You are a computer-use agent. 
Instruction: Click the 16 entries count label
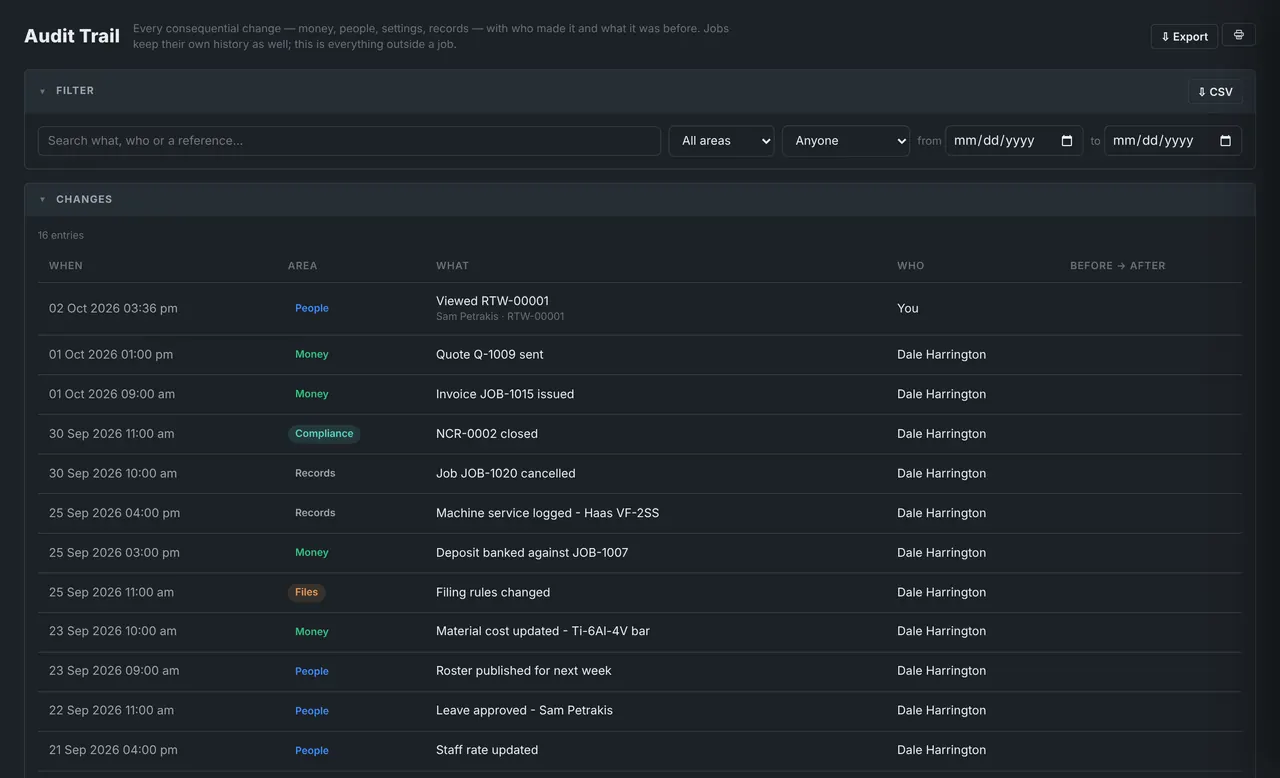tap(61, 236)
